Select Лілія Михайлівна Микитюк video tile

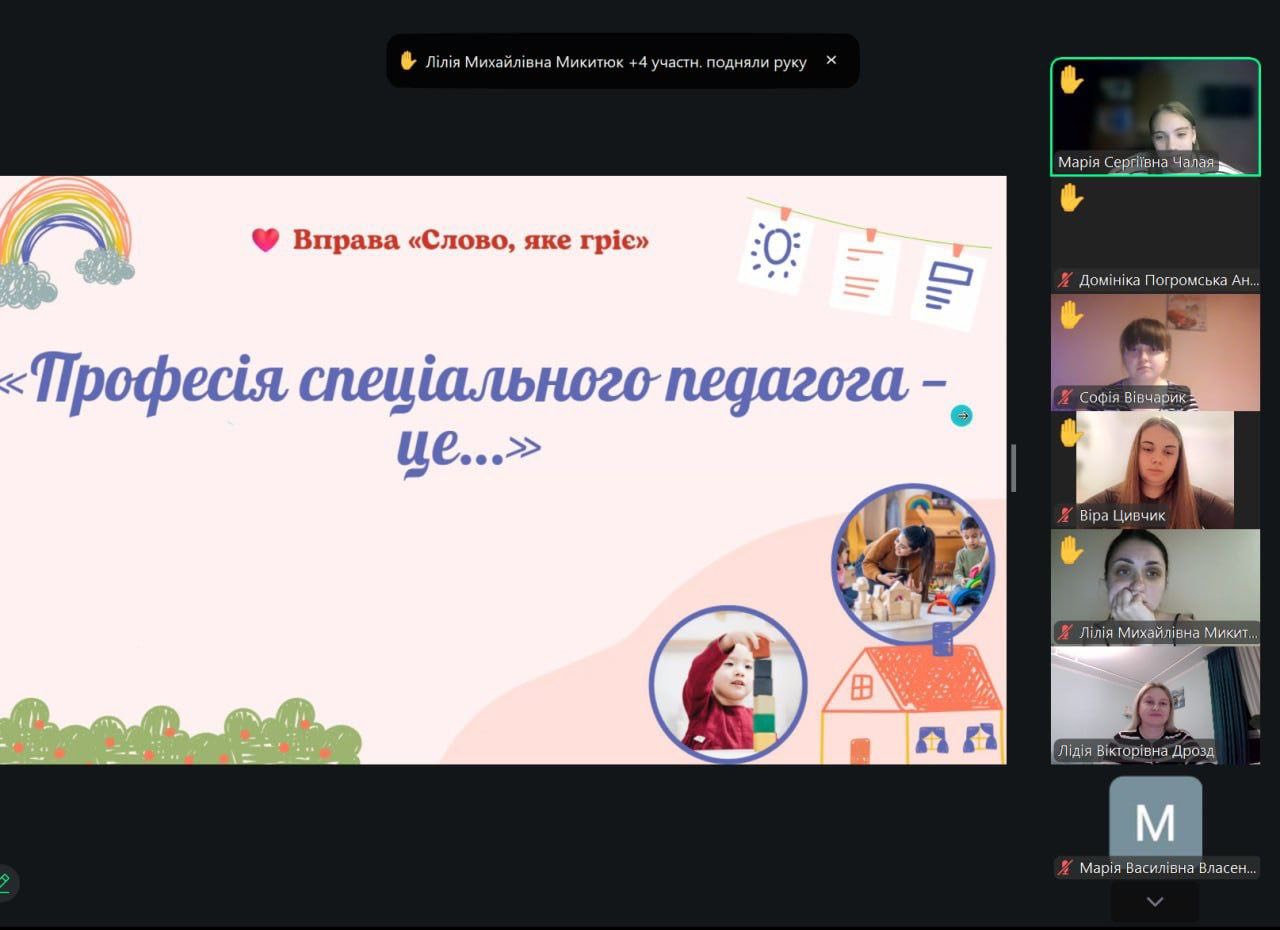click(x=1155, y=587)
